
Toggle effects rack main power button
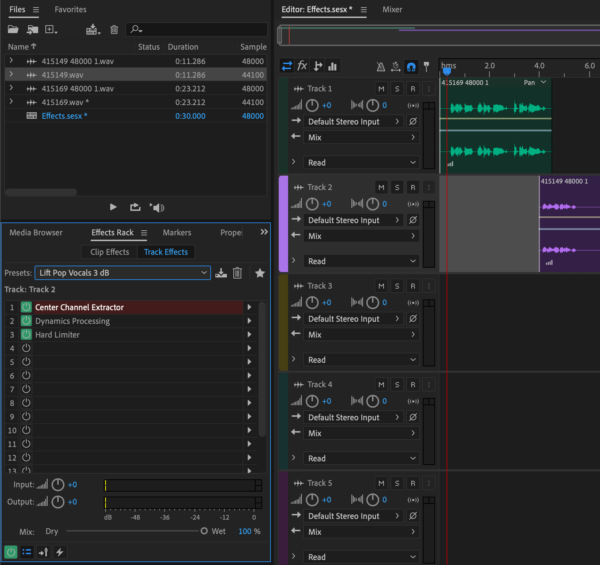click(11, 552)
